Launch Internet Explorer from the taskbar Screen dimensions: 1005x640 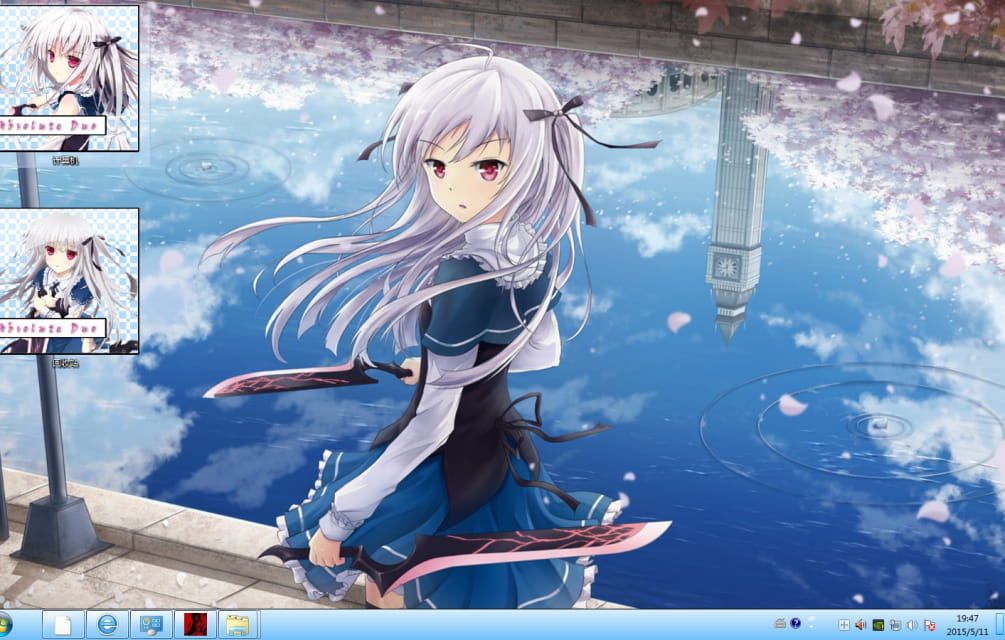pos(107,625)
